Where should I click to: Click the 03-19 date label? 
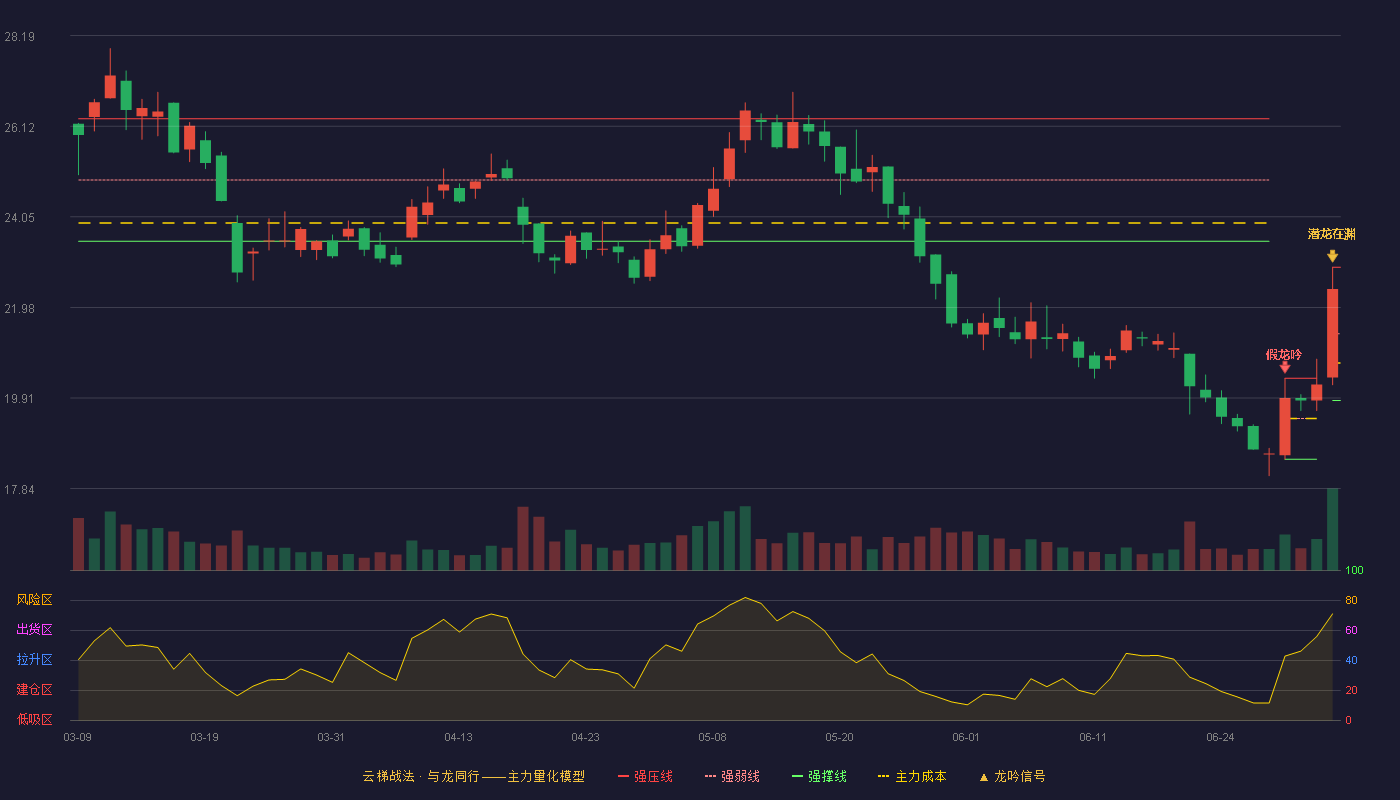coord(204,737)
